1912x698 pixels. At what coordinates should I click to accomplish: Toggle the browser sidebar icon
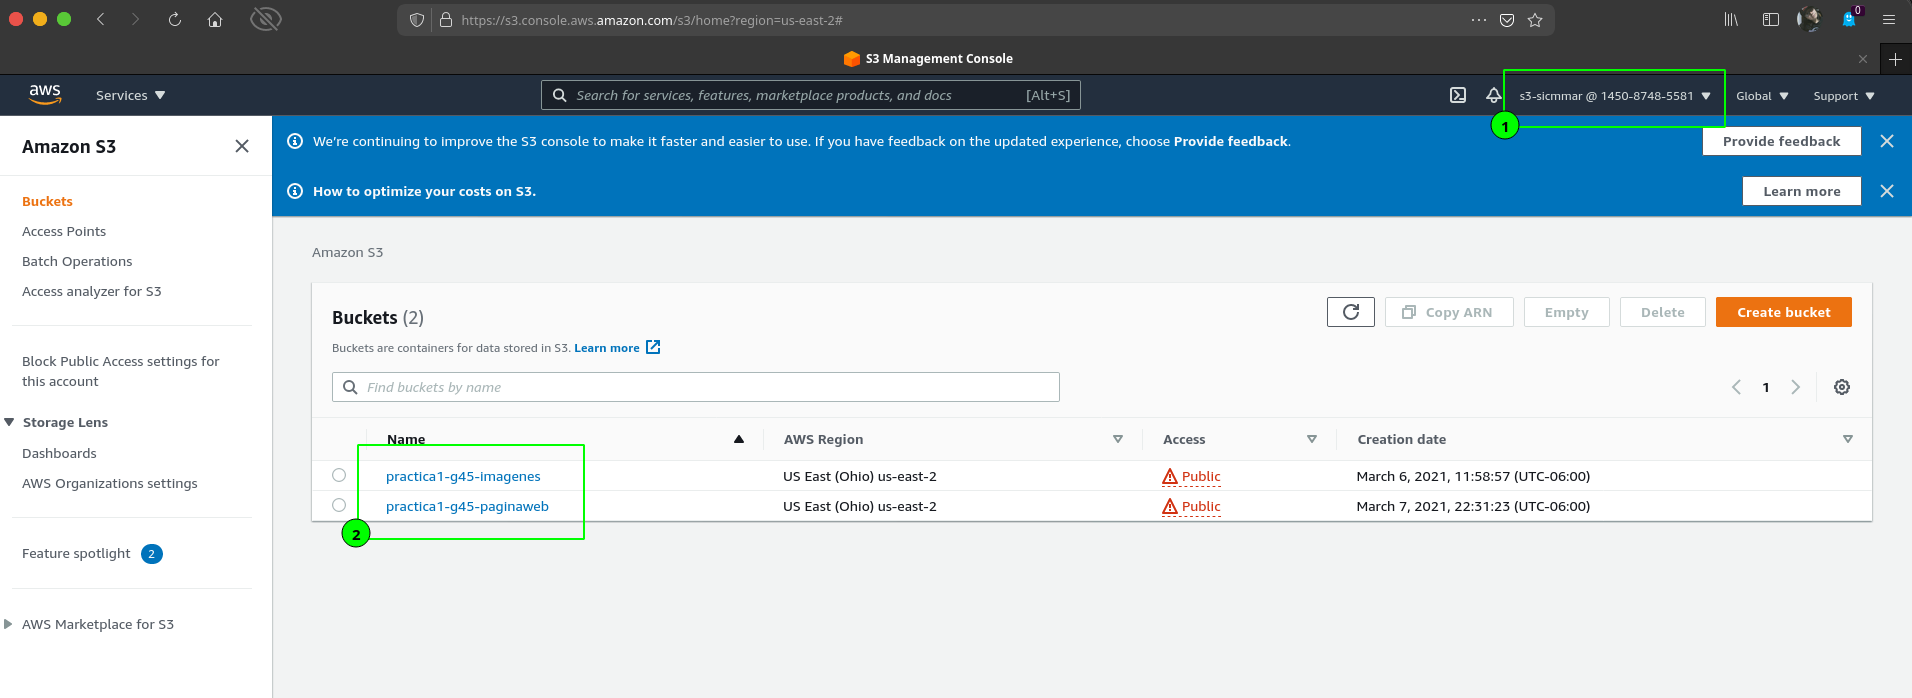point(1771,19)
